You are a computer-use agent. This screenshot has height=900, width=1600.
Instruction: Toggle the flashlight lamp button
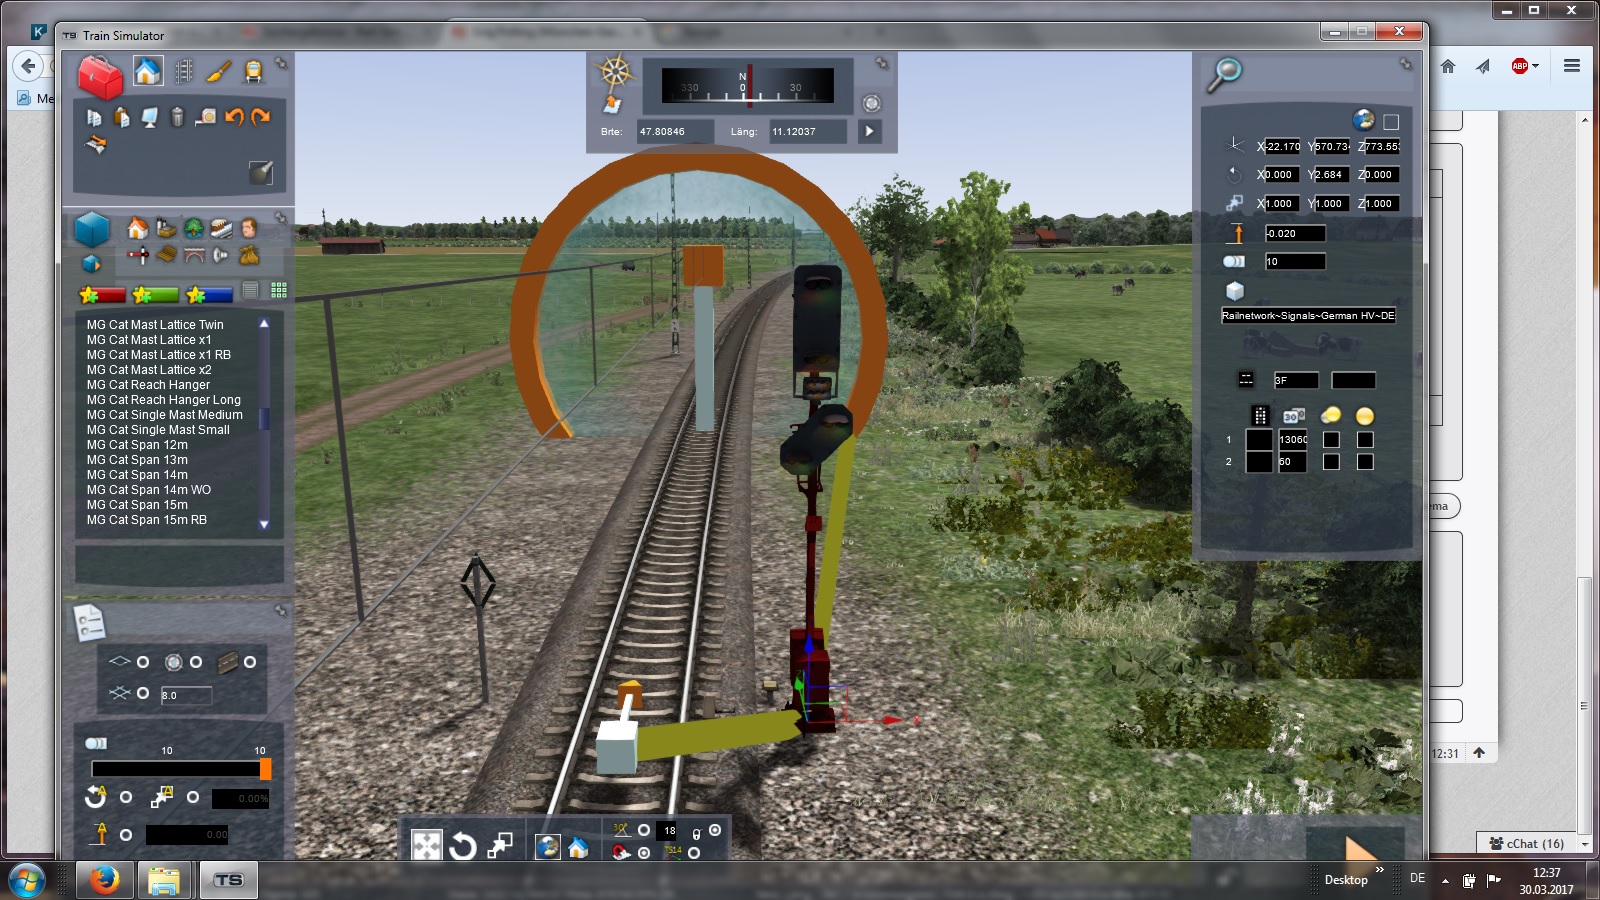pos(261,172)
